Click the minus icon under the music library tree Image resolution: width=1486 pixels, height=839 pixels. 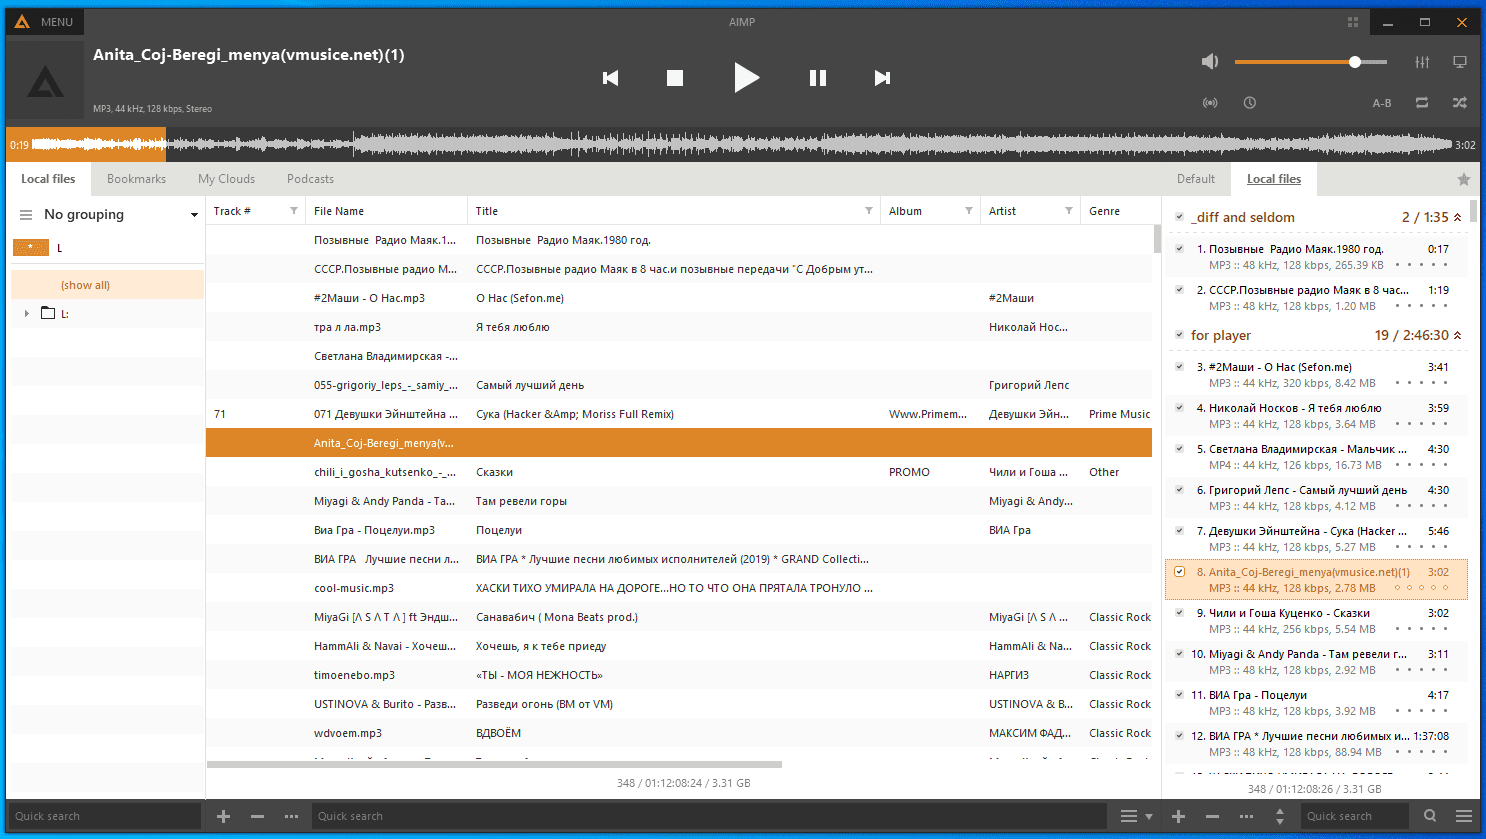[257, 817]
